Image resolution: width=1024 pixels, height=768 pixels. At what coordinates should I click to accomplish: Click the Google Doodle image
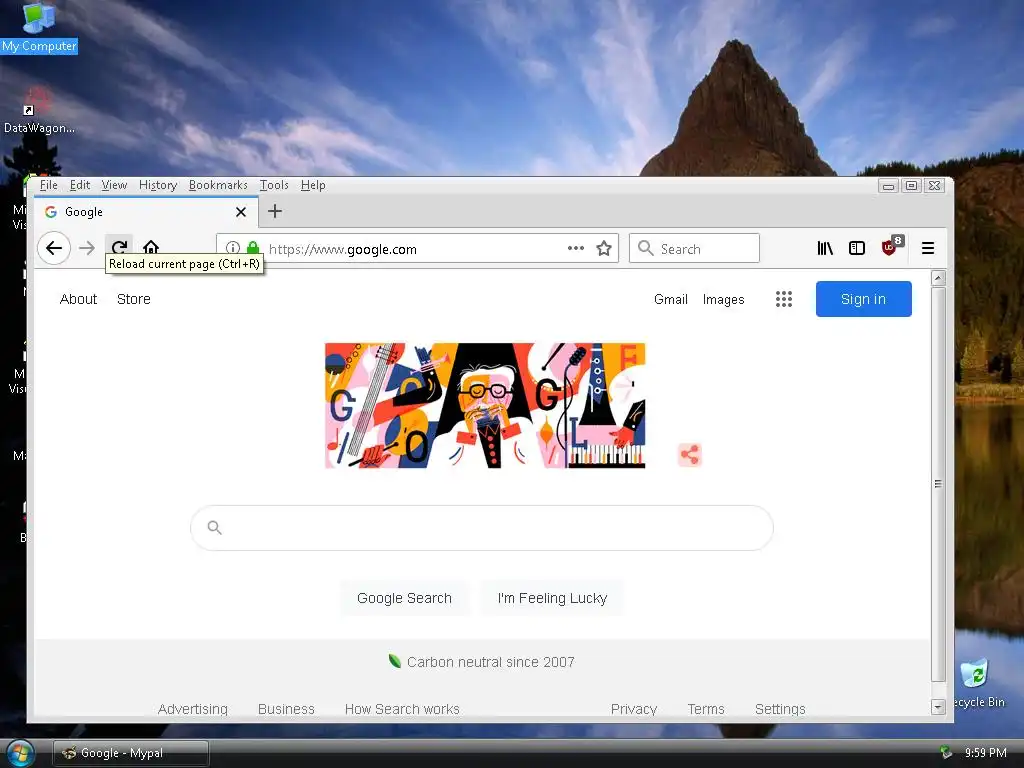pyautogui.click(x=485, y=406)
